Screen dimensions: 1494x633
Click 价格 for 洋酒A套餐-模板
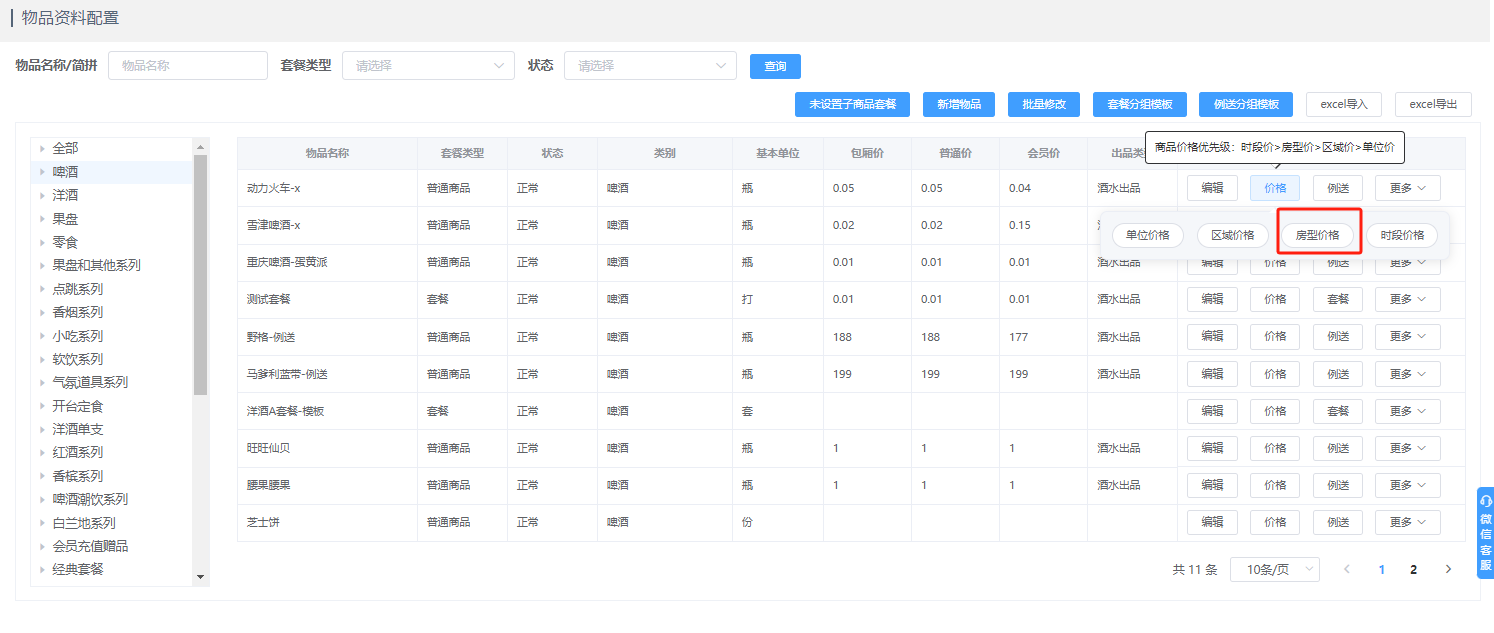[1275, 411]
